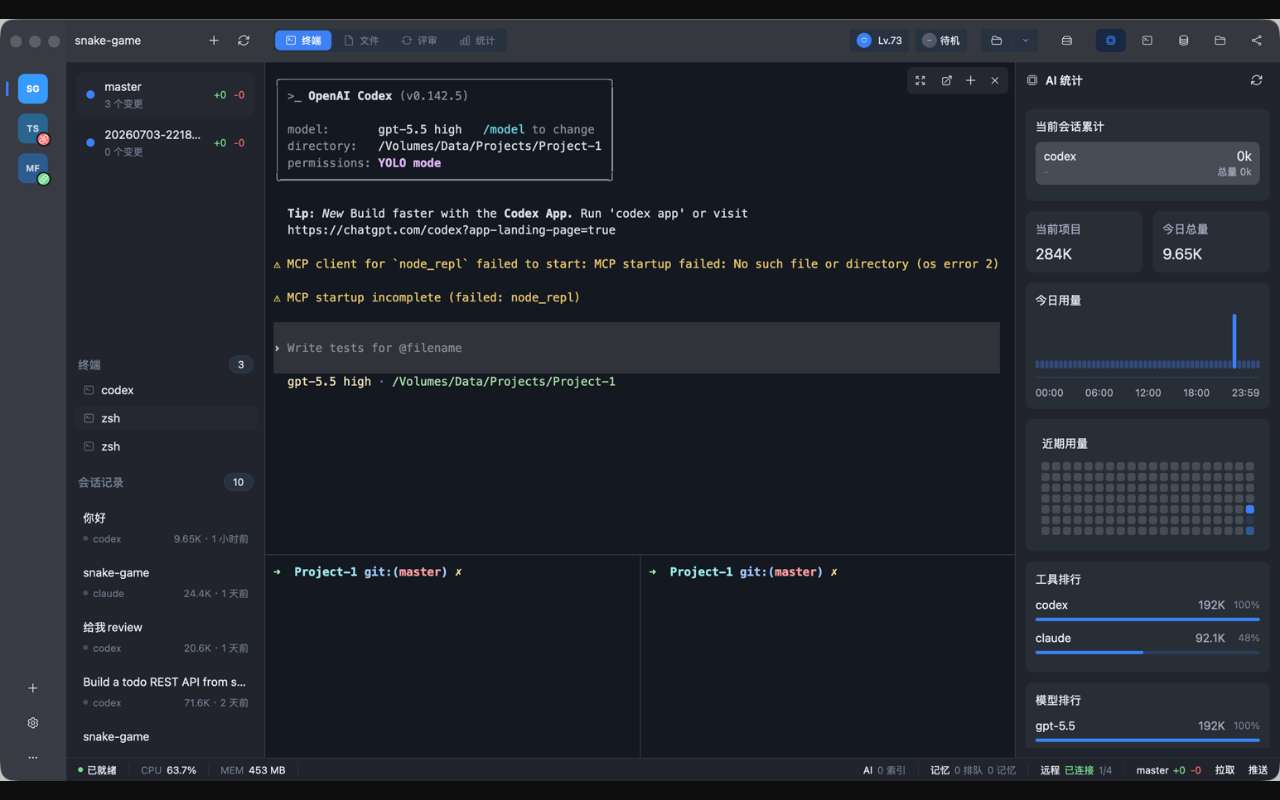Viewport: 1280px width, 800px height.
Task: Select the codex terminal entry
Action: point(165,390)
